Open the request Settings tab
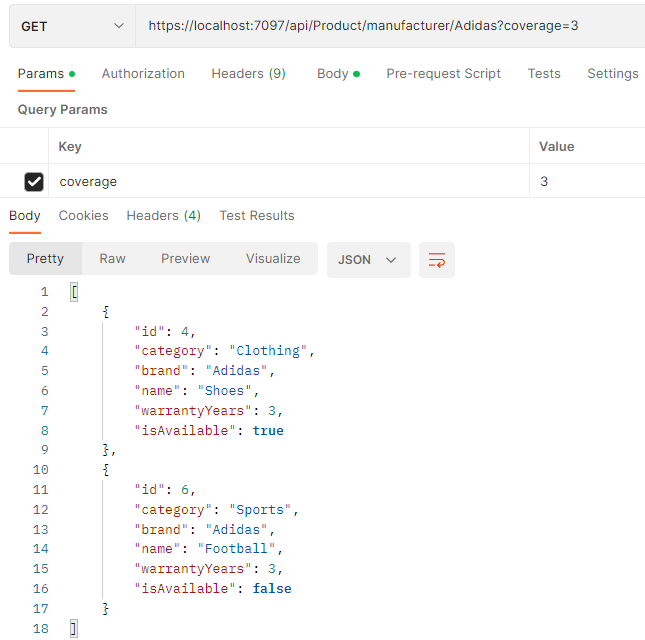The height and width of the screenshot is (640, 645). (612, 74)
